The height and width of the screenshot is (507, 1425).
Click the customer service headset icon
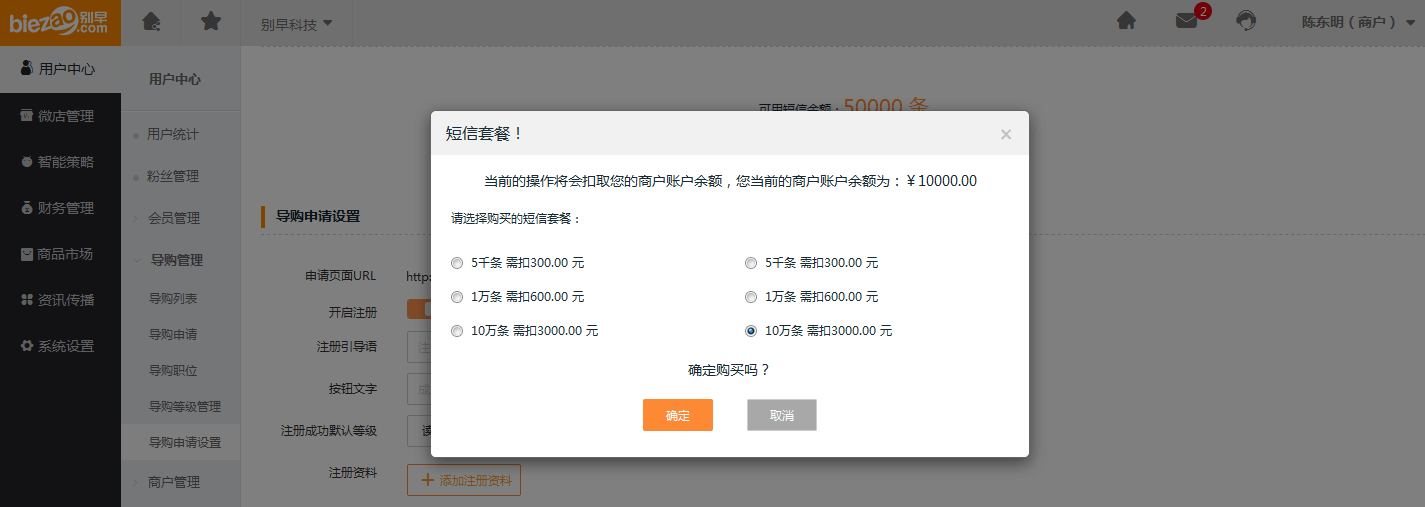pos(1246,22)
